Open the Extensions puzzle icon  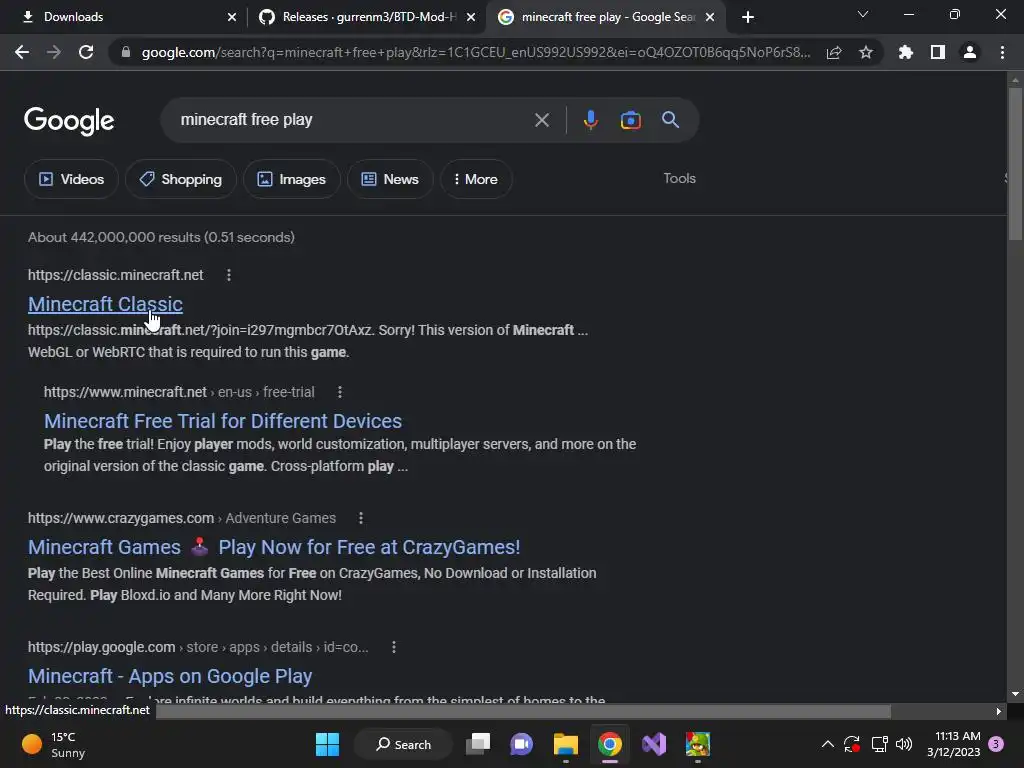[906, 52]
